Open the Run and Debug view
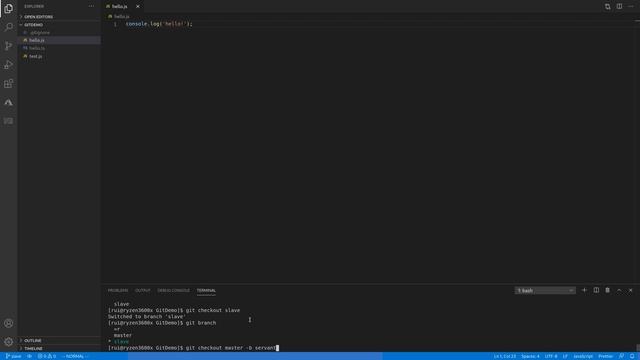Viewport: 640px width, 360px height. click(9, 64)
